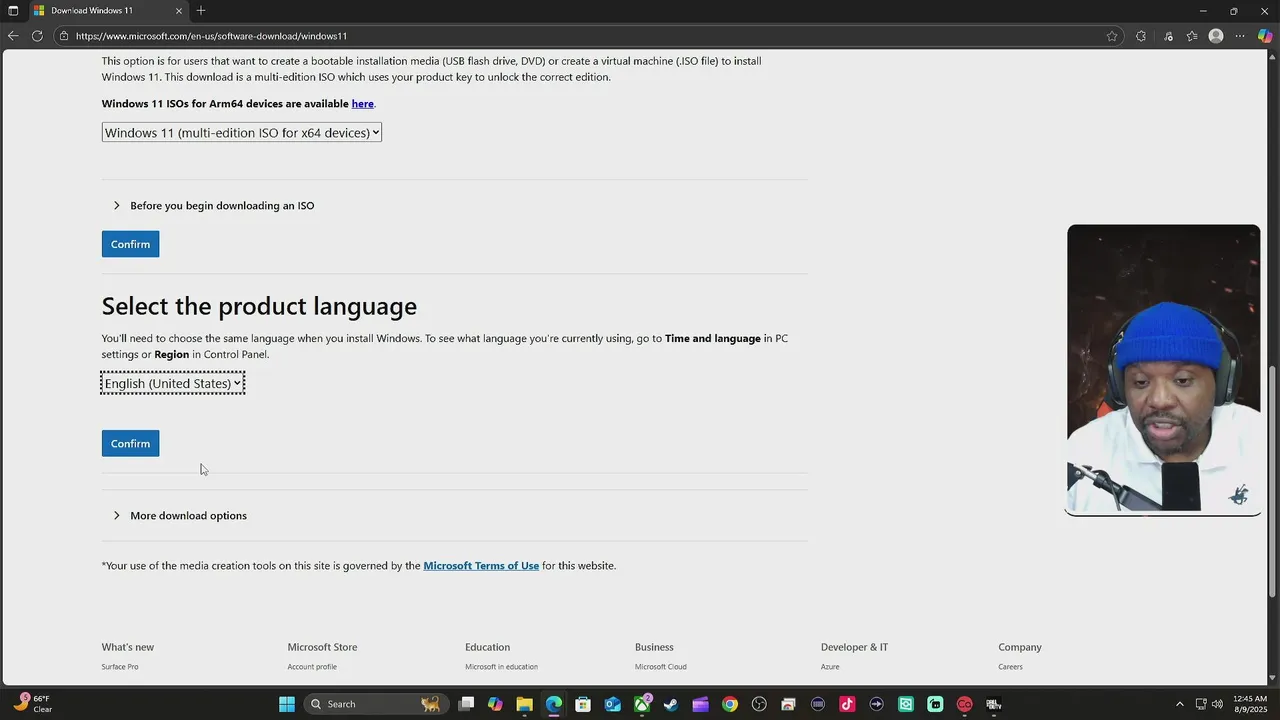Open Google Chrome from the taskbar
Image resolution: width=1280 pixels, height=720 pixels.
click(x=730, y=704)
